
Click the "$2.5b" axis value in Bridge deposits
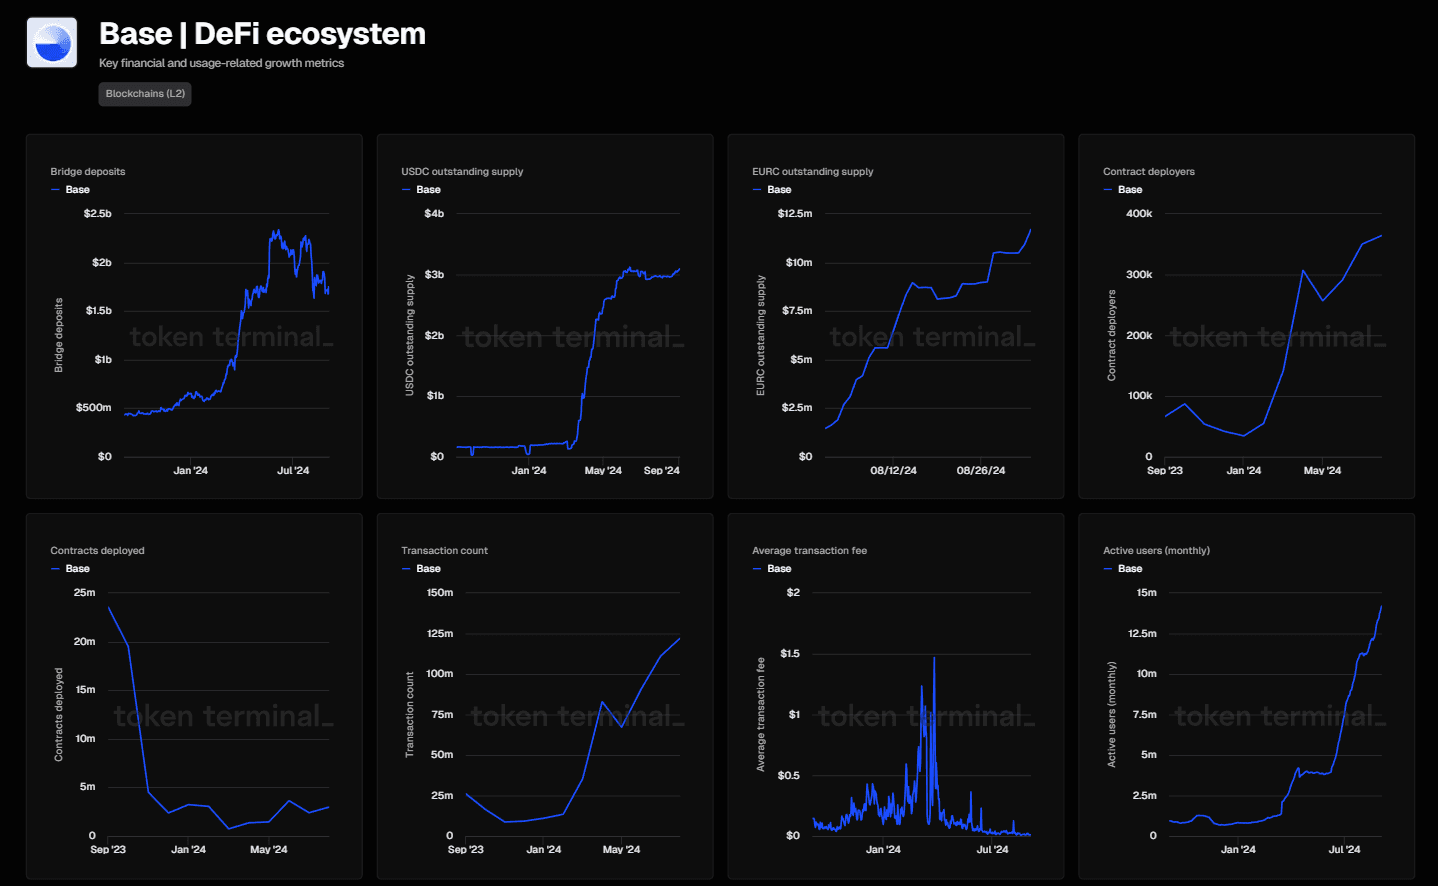coord(98,214)
